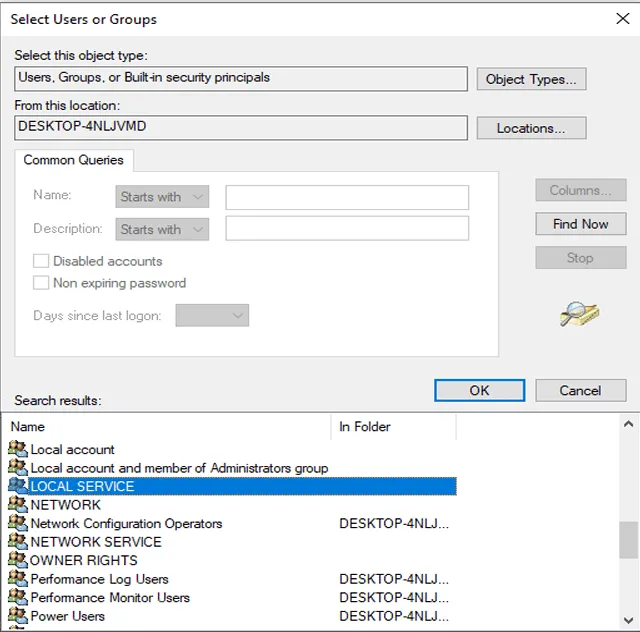Select the Common Queries tab

[x=73, y=160]
